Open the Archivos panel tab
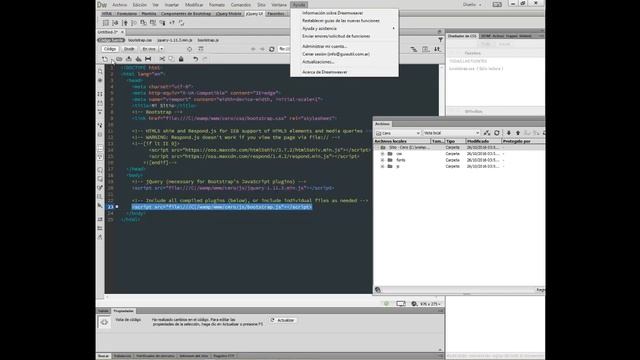This screenshot has width=640, height=360. (382, 124)
